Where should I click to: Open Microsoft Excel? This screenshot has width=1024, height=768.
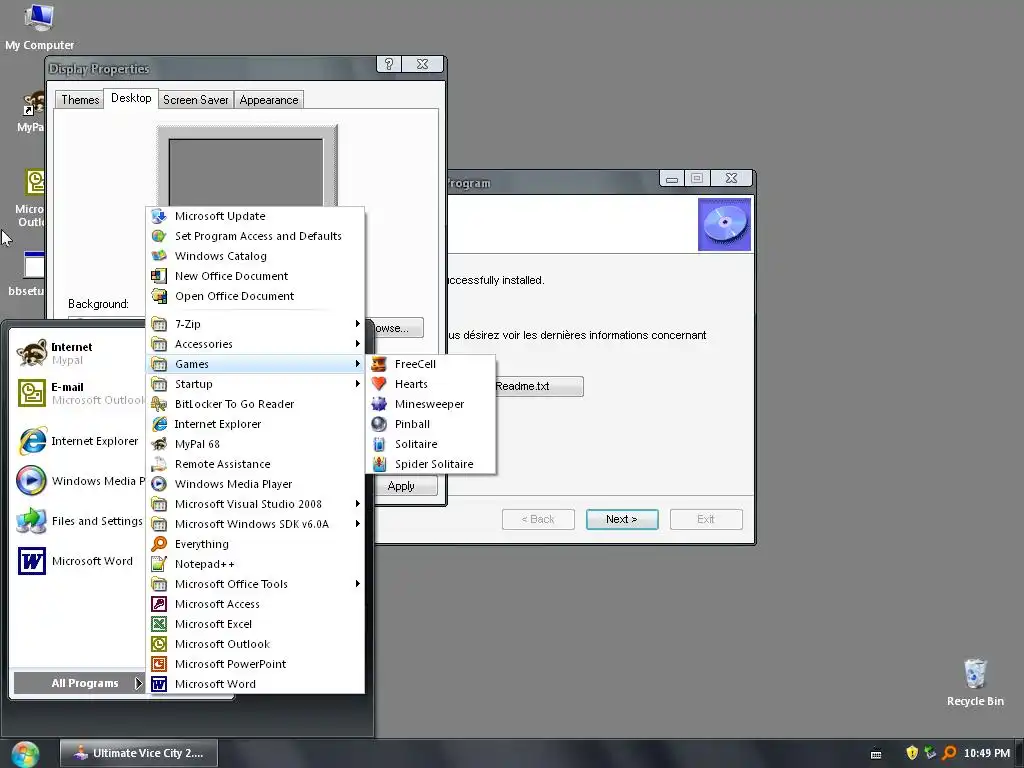coord(255,624)
